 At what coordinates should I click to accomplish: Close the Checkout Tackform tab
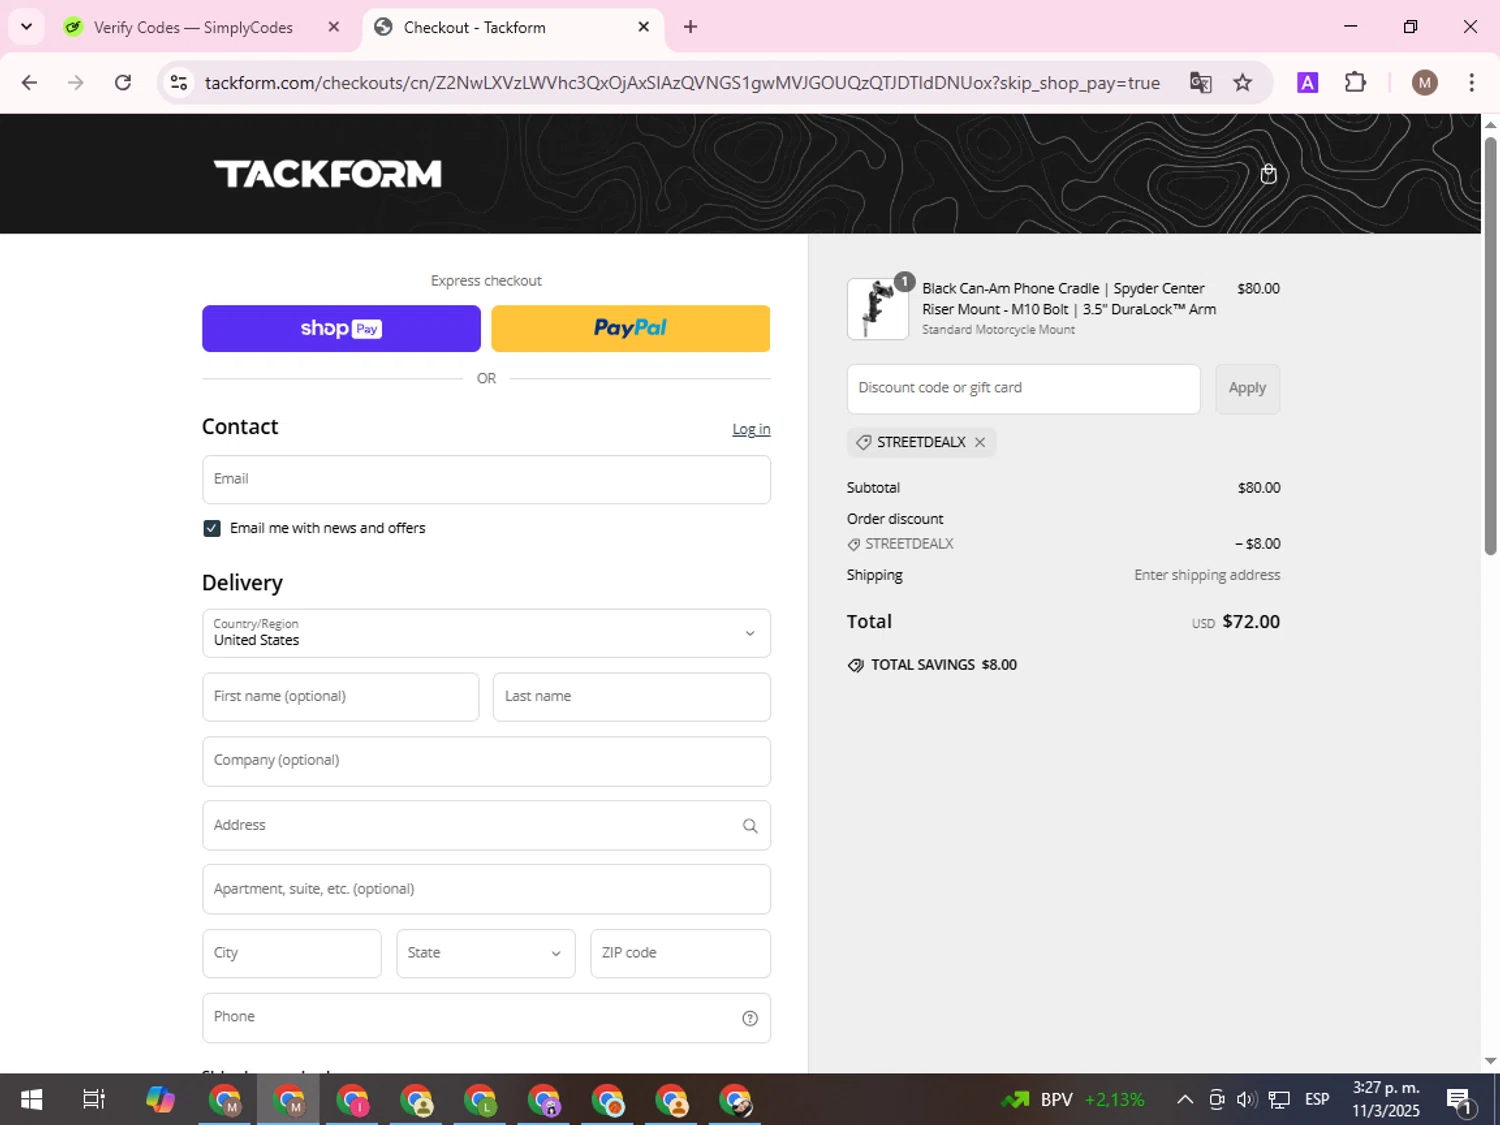pyautogui.click(x=644, y=27)
